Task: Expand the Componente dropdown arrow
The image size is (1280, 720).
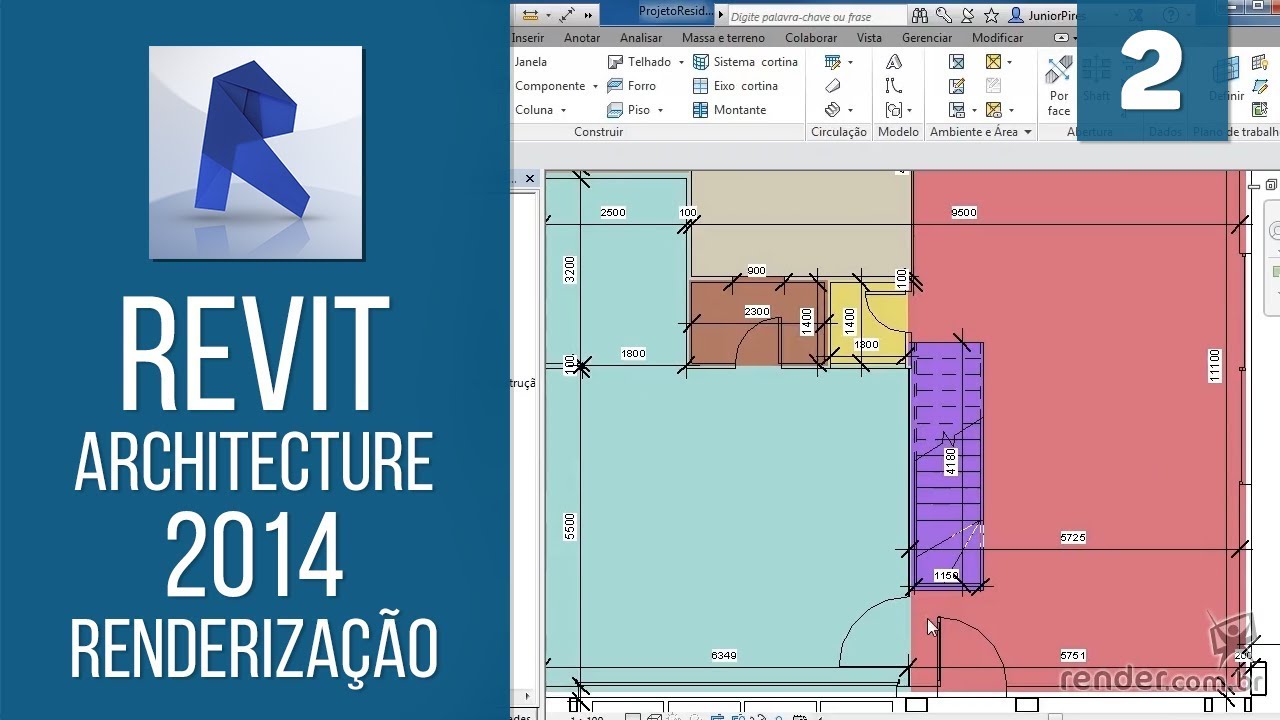Action: [x=595, y=86]
